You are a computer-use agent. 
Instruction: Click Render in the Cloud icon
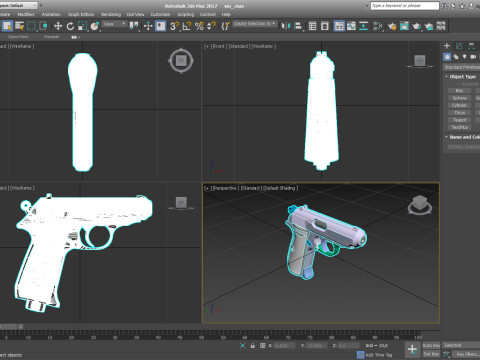click(429, 26)
